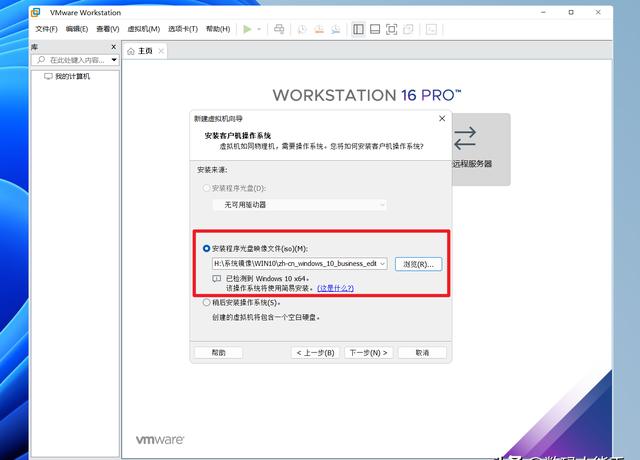Open the 帮助(H) menu
640x460 pixels.
218,29
